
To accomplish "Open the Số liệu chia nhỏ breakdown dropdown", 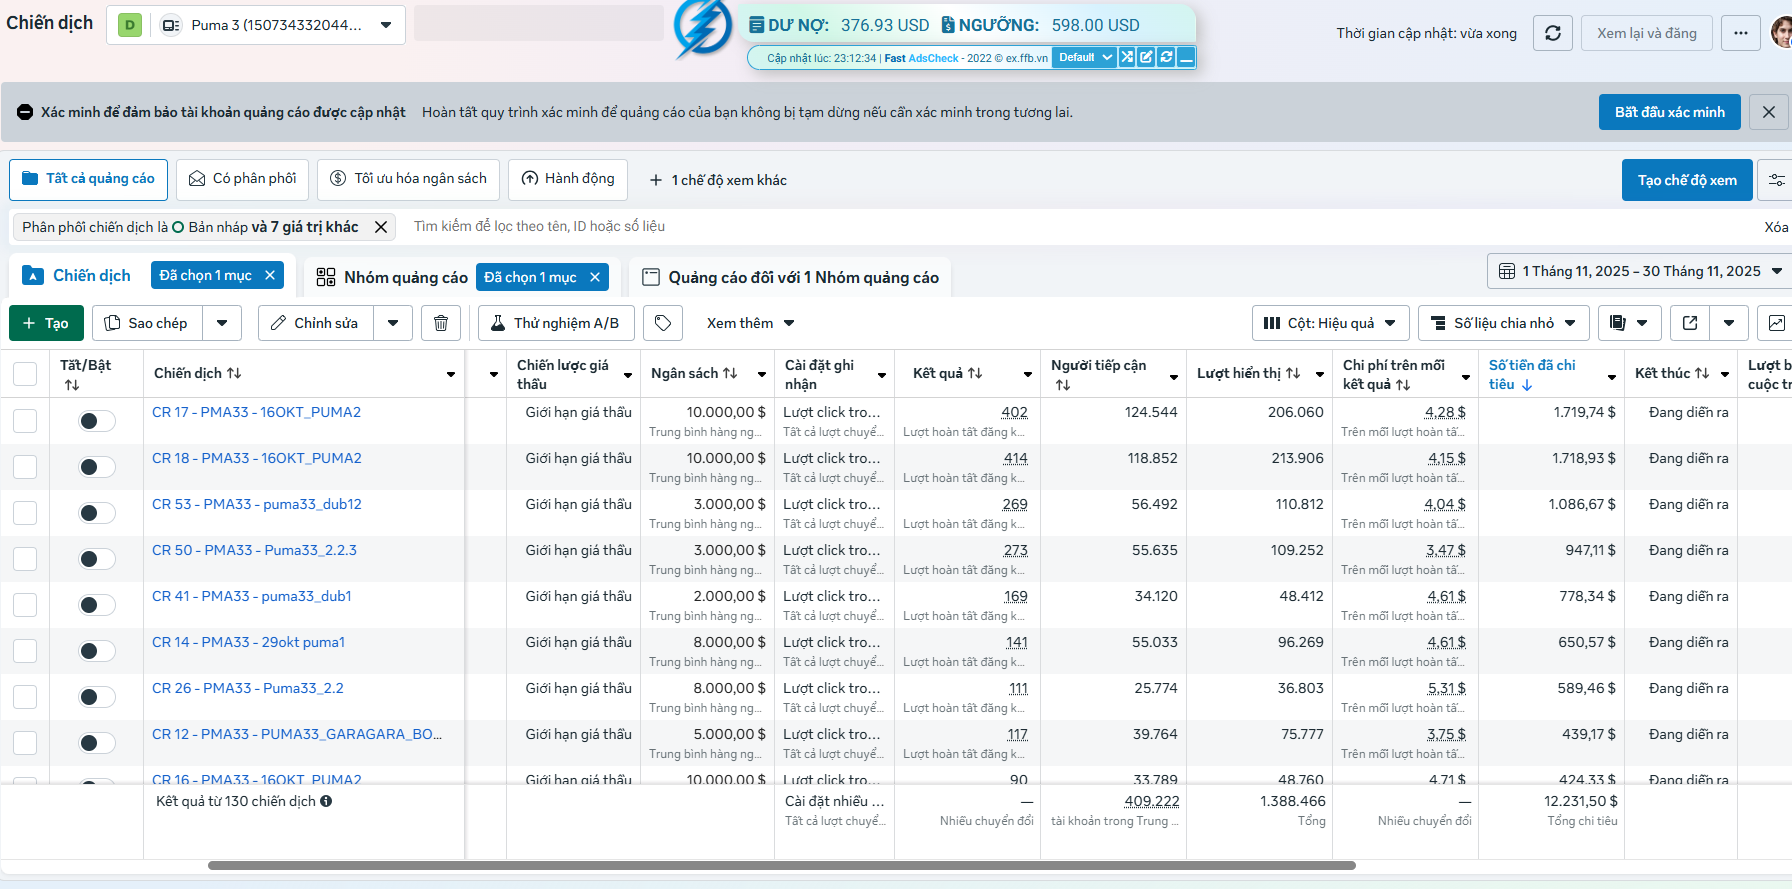I will 1504,323.
